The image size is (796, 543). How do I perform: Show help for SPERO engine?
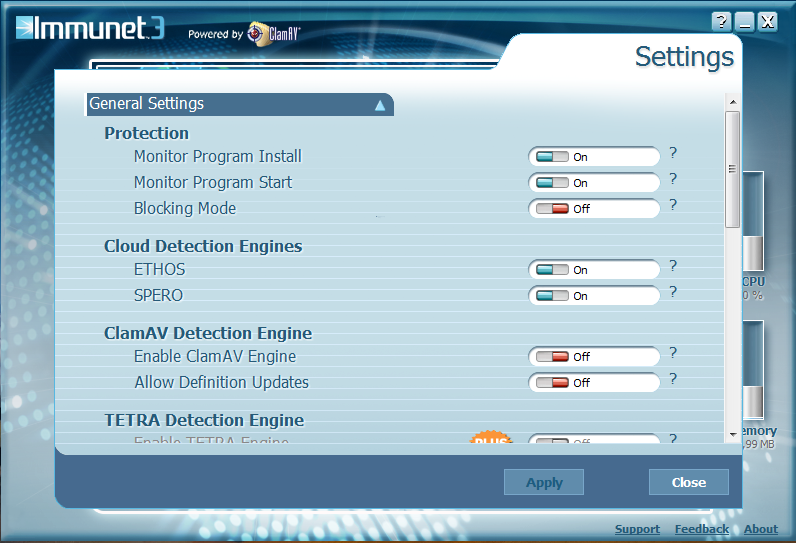coord(673,292)
